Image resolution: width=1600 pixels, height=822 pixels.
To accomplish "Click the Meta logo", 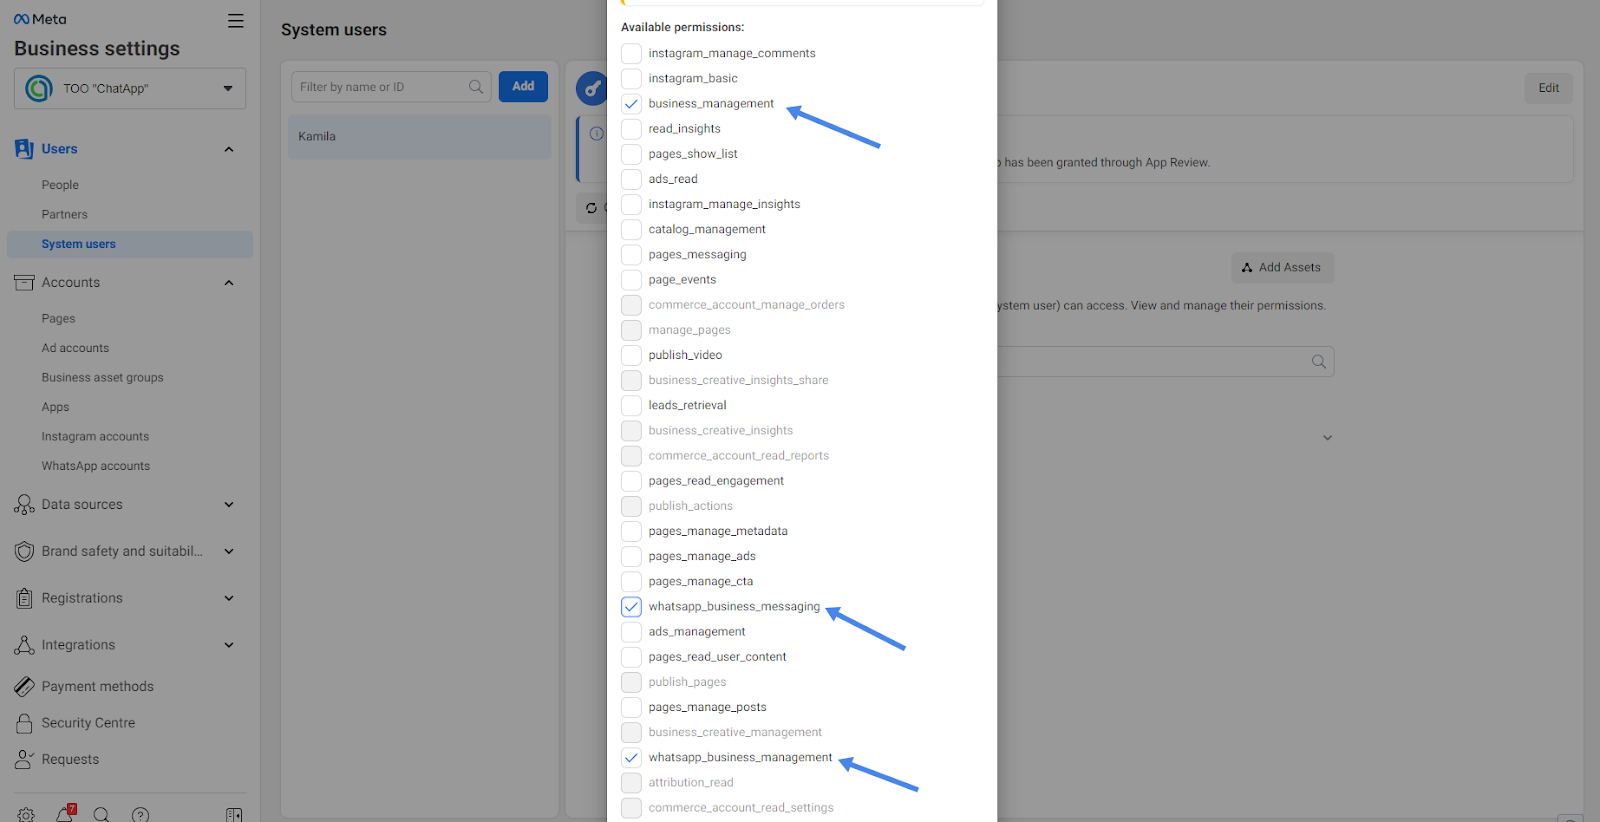I will [40, 19].
